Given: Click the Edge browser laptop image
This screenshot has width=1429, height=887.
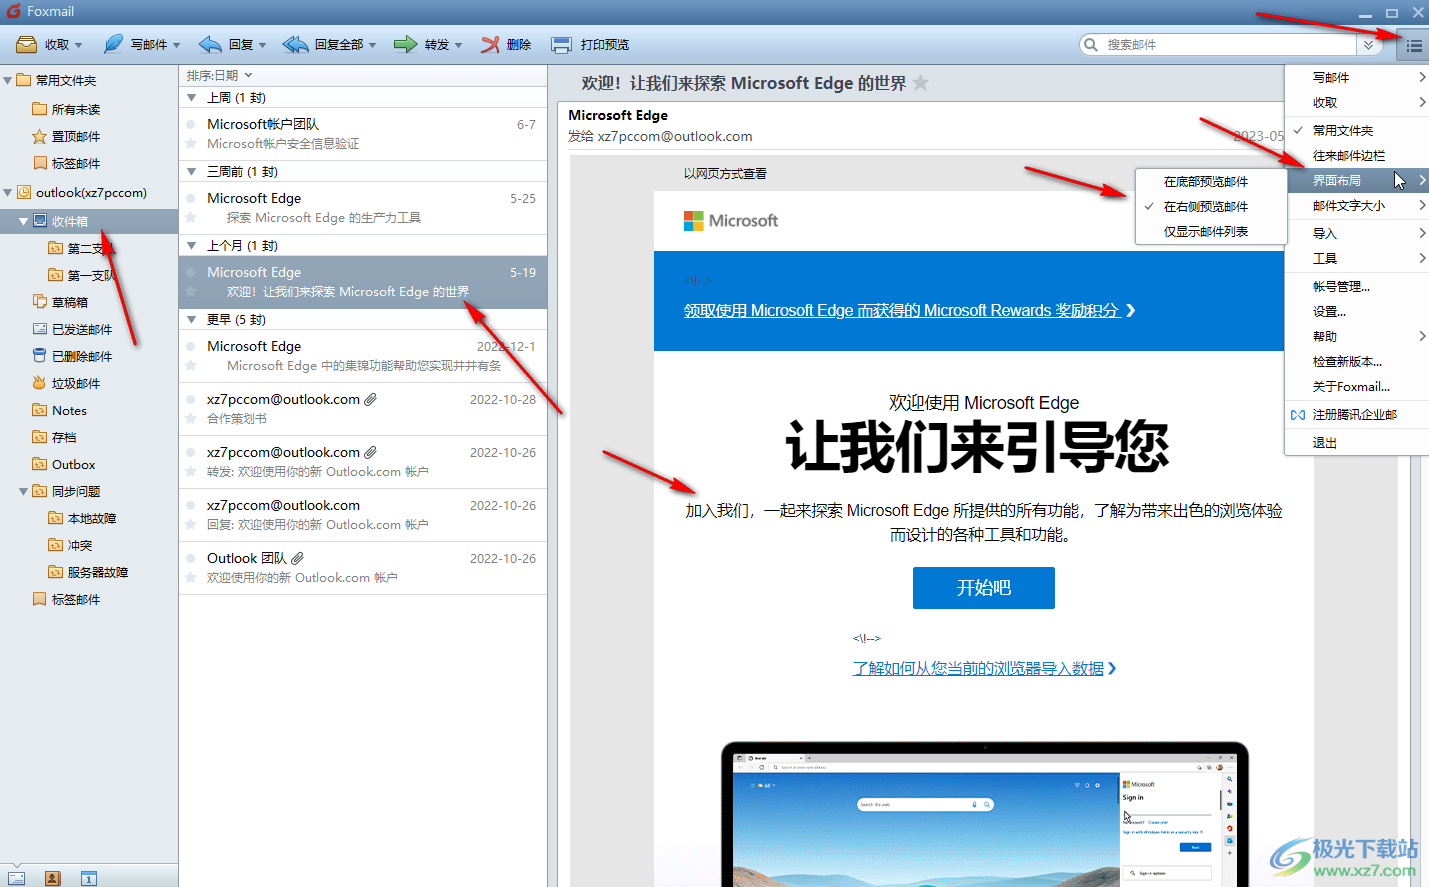Looking at the screenshot, I should point(984,814).
